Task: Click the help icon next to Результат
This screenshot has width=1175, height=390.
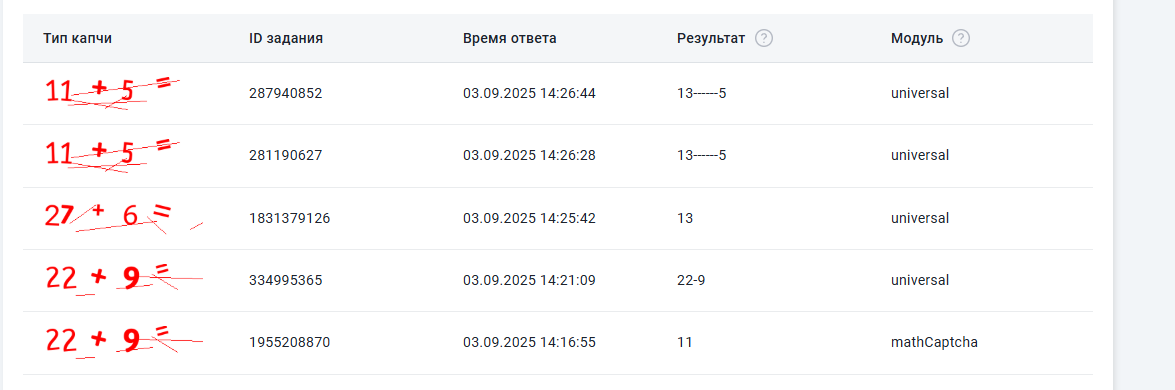Action: 764,38
